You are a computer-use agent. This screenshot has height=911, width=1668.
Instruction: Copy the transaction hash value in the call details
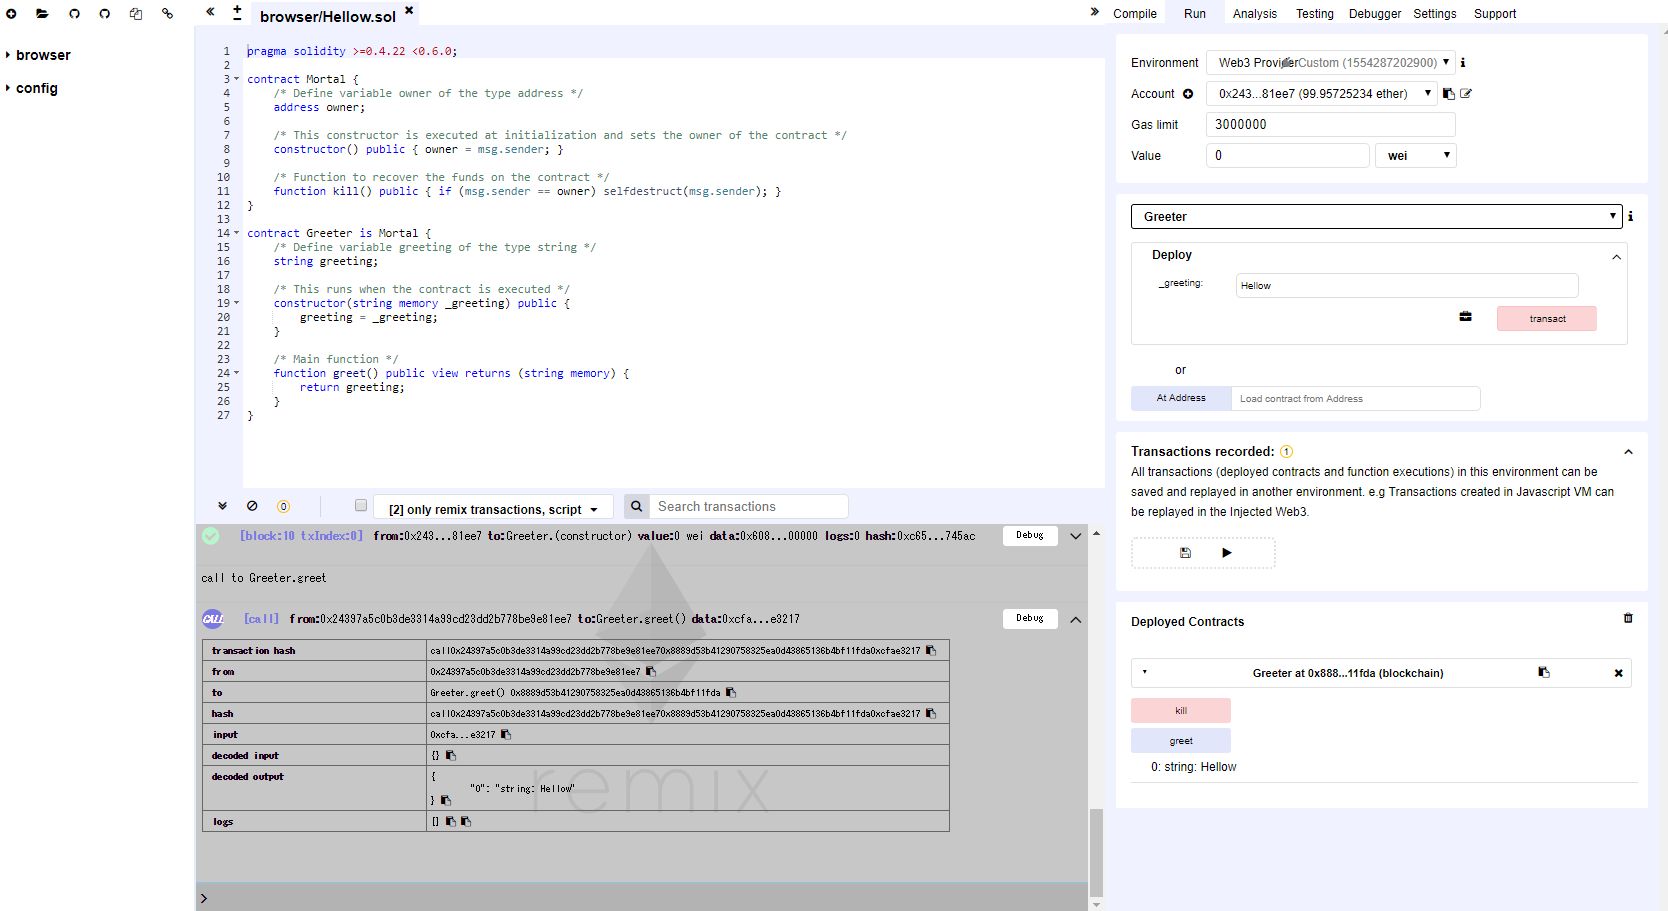click(931, 651)
